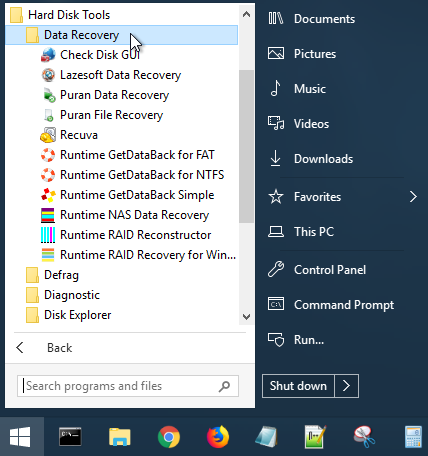Open Runtime RAID Recovery for Windows icon
The image size is (428, 456).
(48, 255)
